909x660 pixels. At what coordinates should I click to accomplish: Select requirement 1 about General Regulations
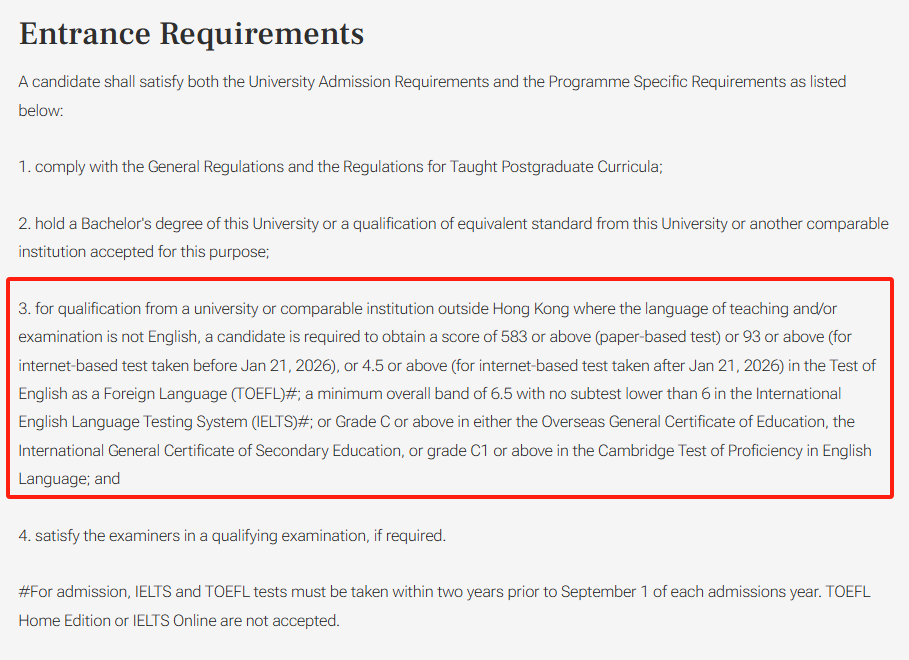(340, 167)
